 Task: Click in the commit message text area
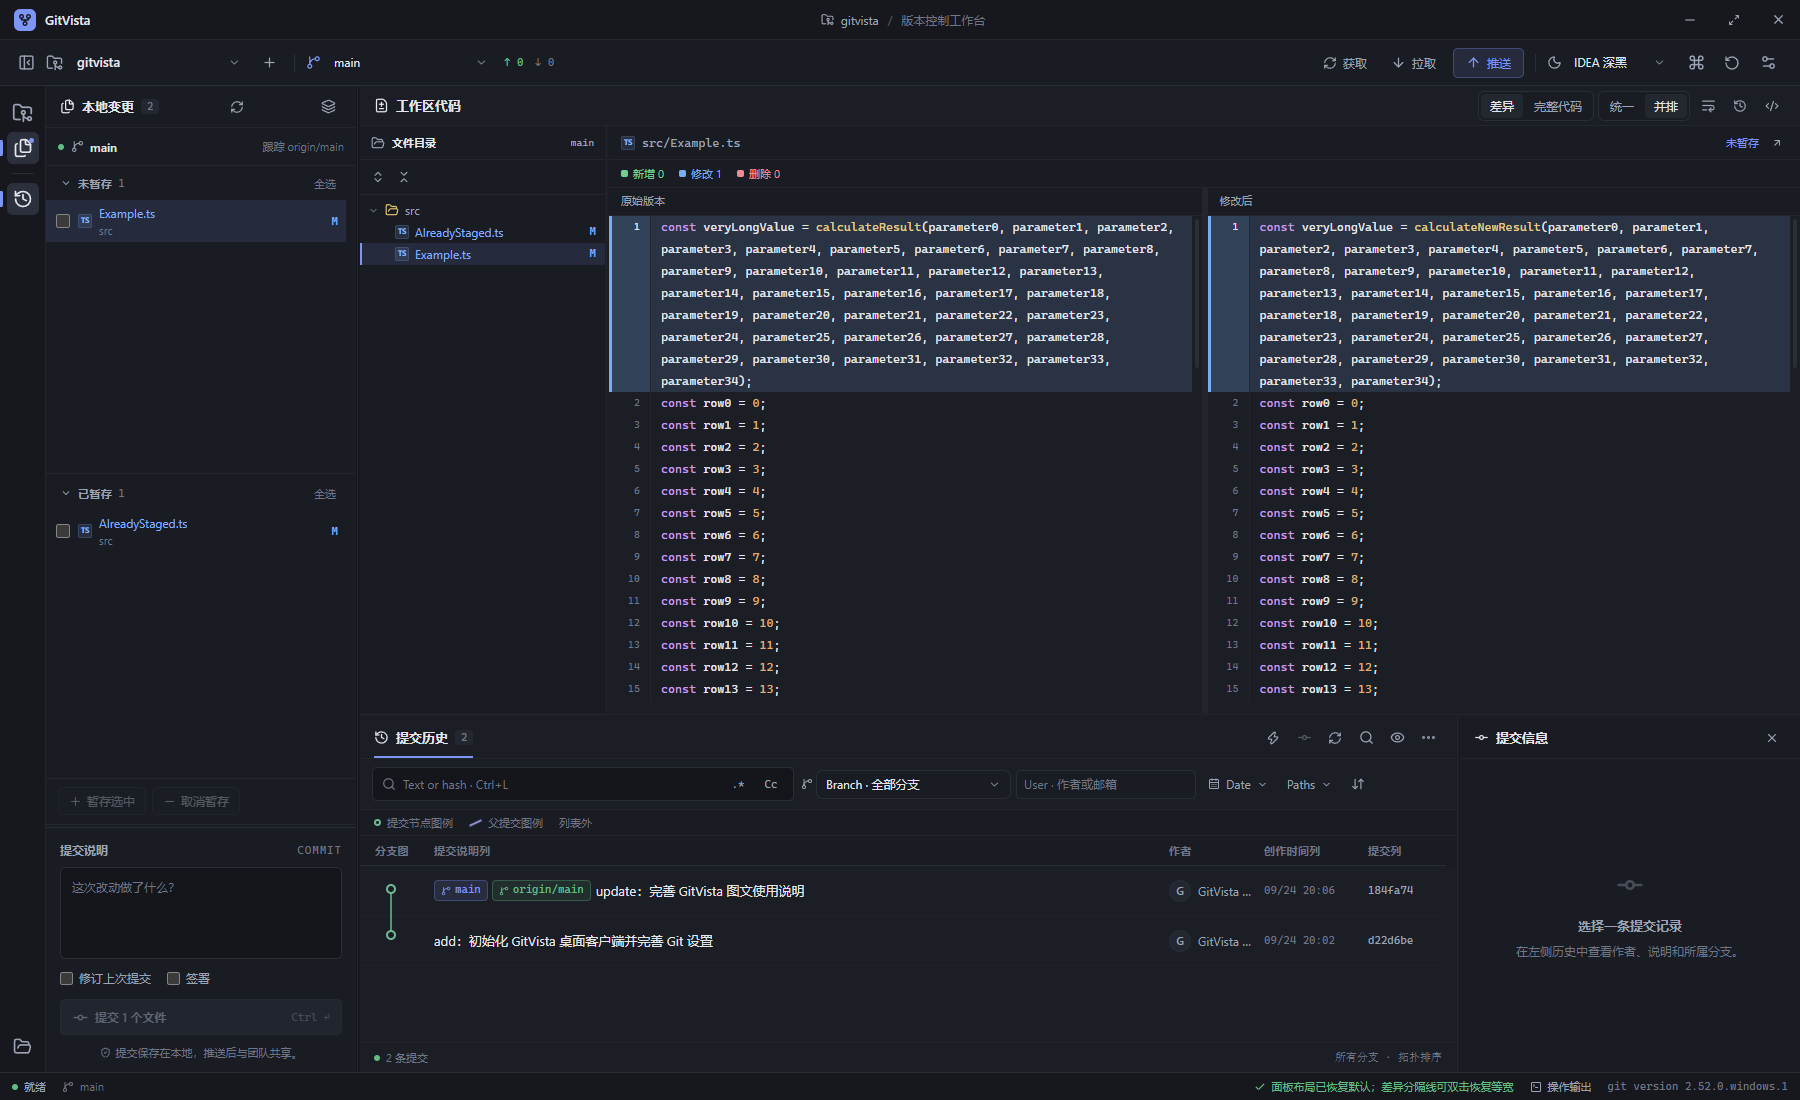(201, 912)
